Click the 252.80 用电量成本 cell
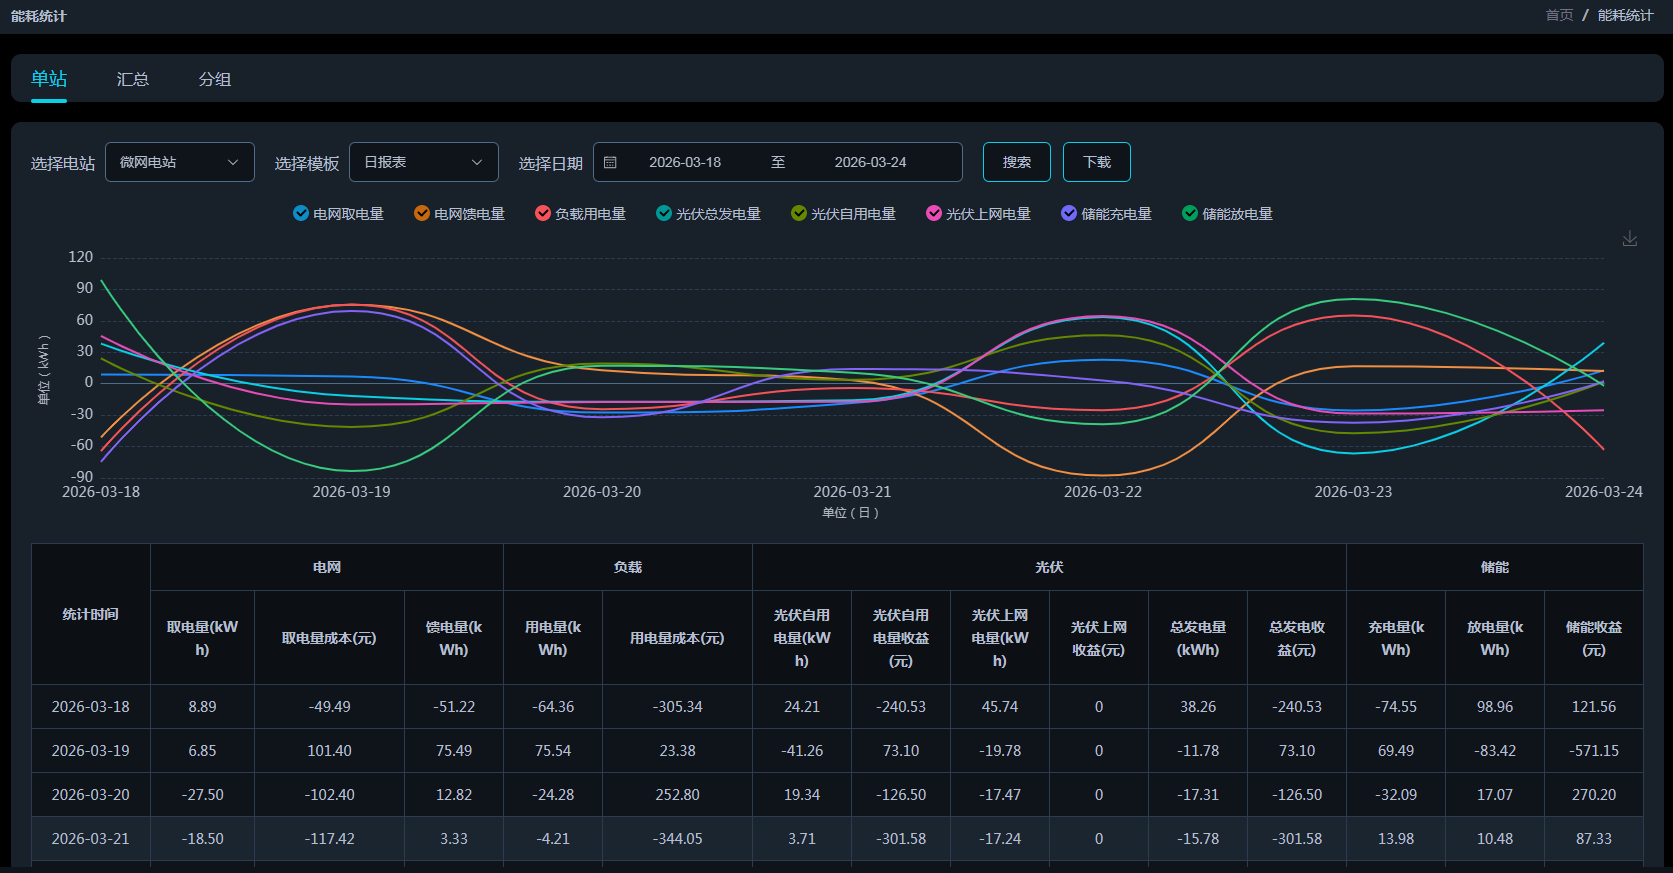The height and width of the screenshot is (873, 1673). [x=677, y=795]
